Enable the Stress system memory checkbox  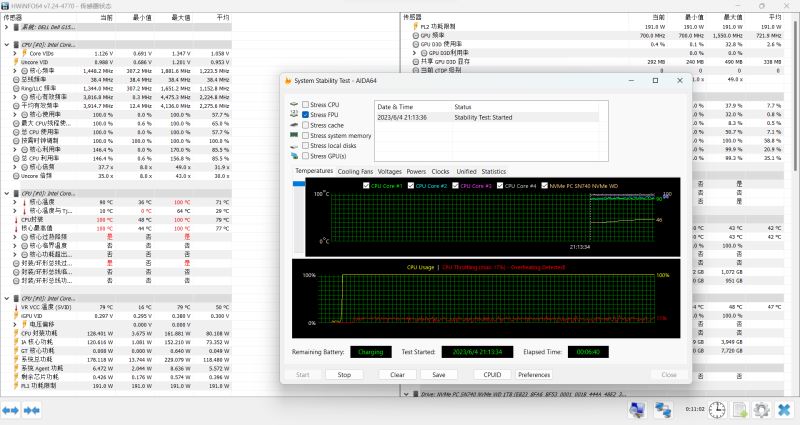(x=305, y=135)
